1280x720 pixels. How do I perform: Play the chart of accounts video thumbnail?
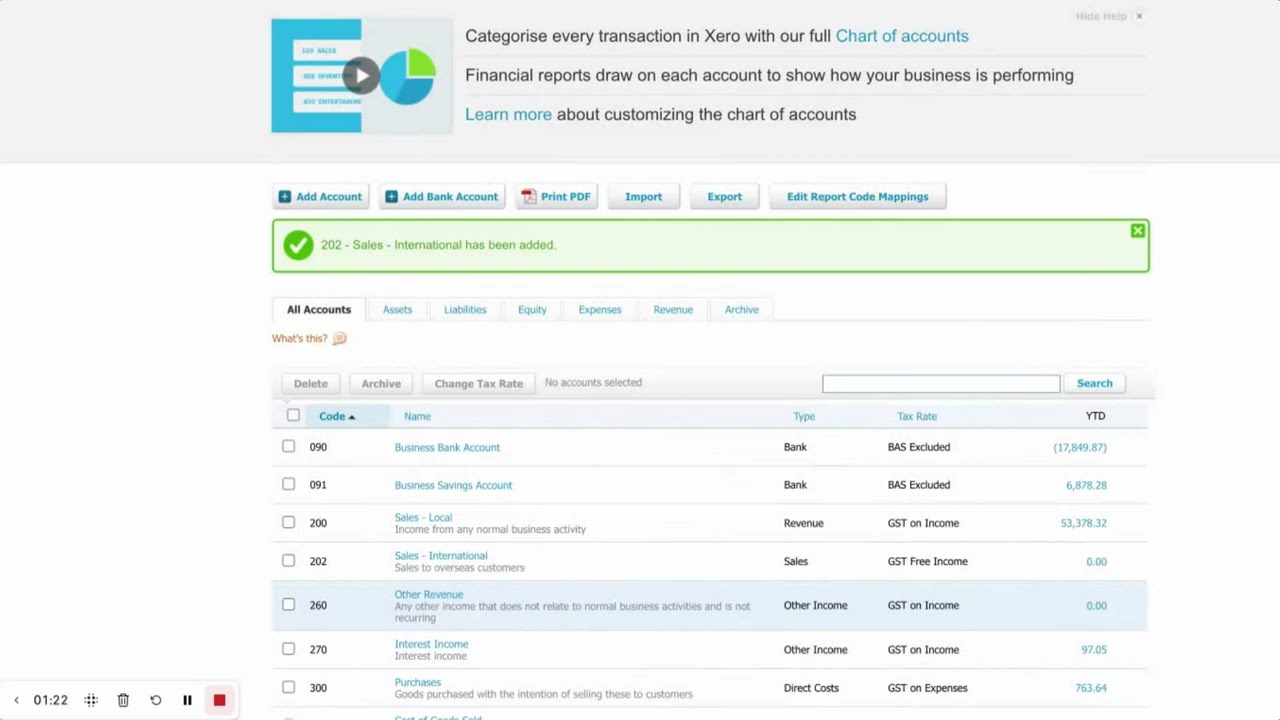[x=362, y=76]
